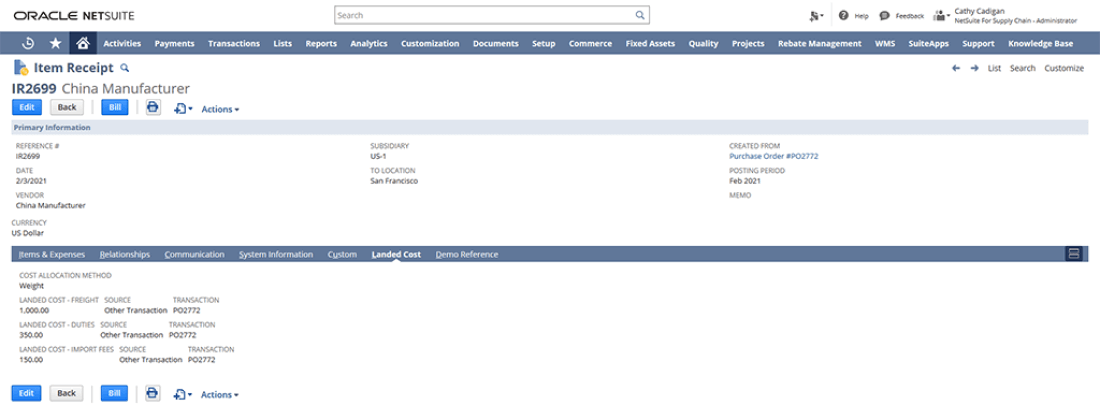Open the Setup menu
This screenshot has width=1100, height=413.
[543, 43]
